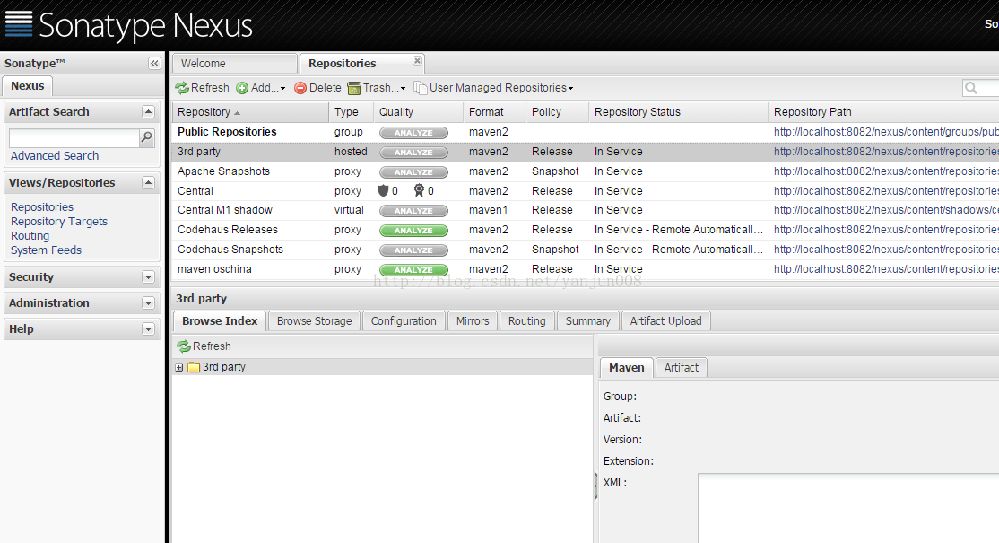This screenshot has width=999, height=543.
Task: Select the Nexus tab in sidebar
Action: [27, 86]
